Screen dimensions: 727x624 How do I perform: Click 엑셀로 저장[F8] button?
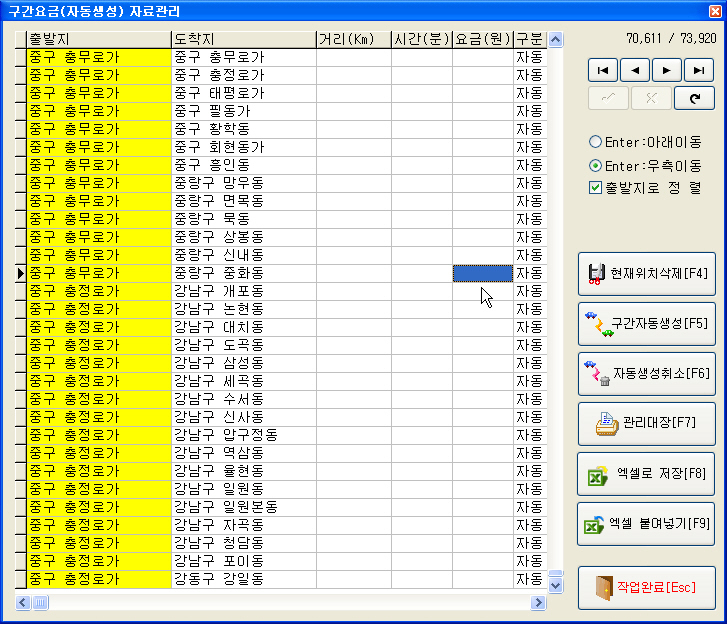646,474
